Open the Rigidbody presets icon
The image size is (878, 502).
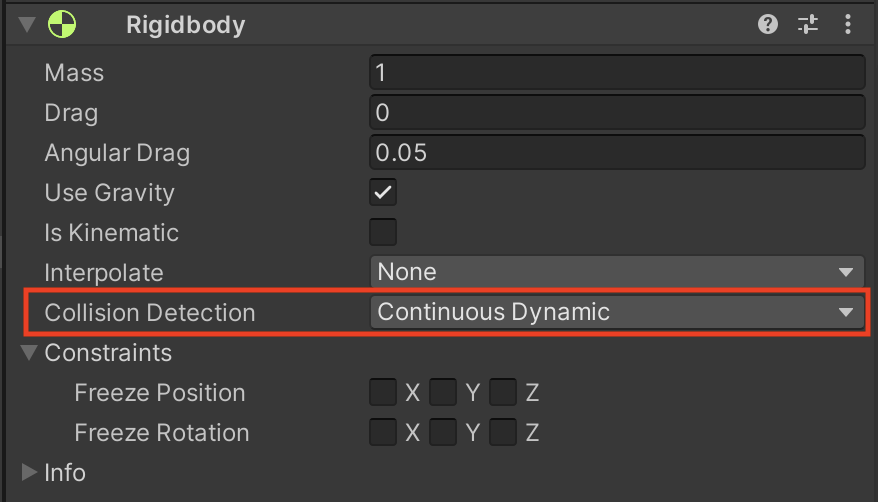(x=808, y=25)
